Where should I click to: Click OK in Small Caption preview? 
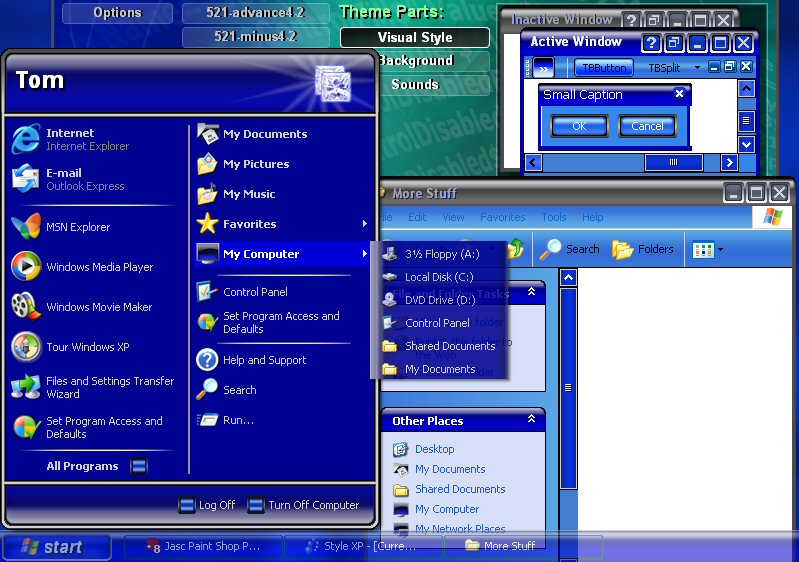pos(579,126)
